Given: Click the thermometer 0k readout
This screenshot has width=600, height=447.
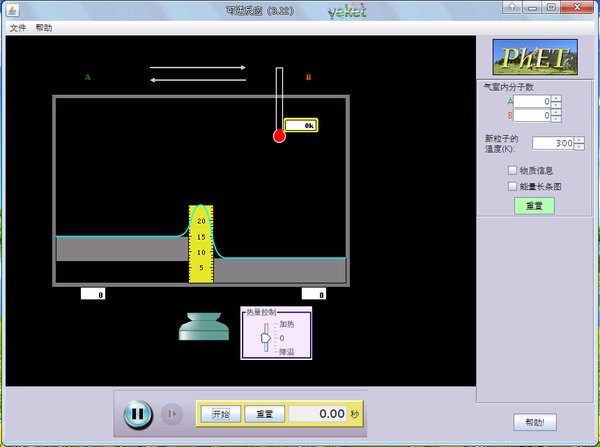Looking at the screenshot, I should [x=301, y=126].
